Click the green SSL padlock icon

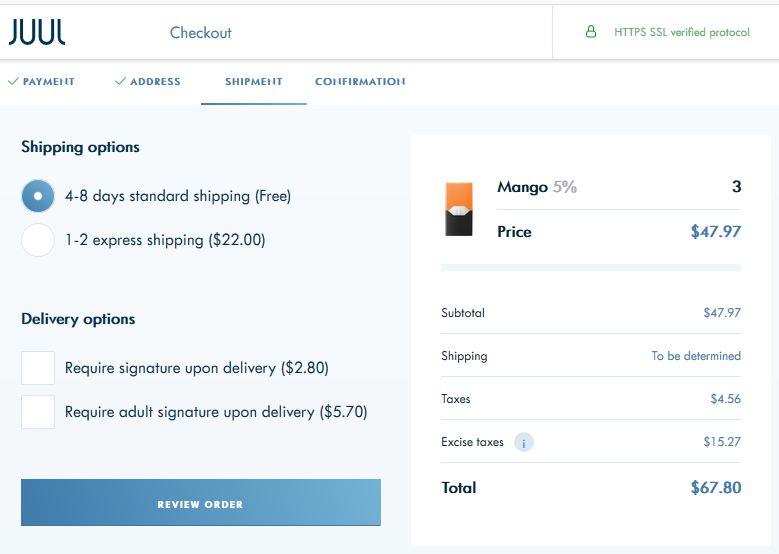pyautogui.click(x=591, y=32)
